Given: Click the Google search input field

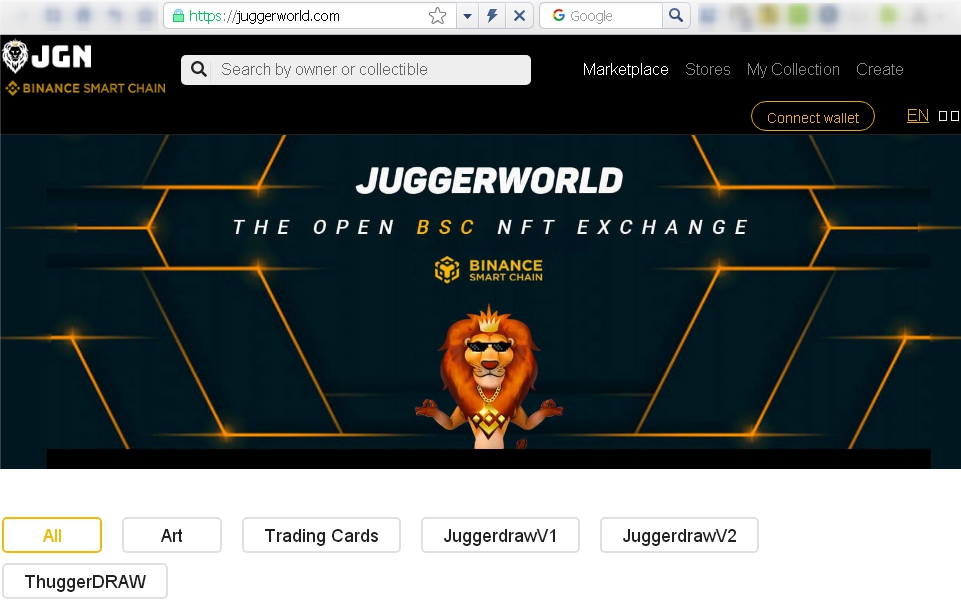Looking at the screenshot, I should 601,16.
